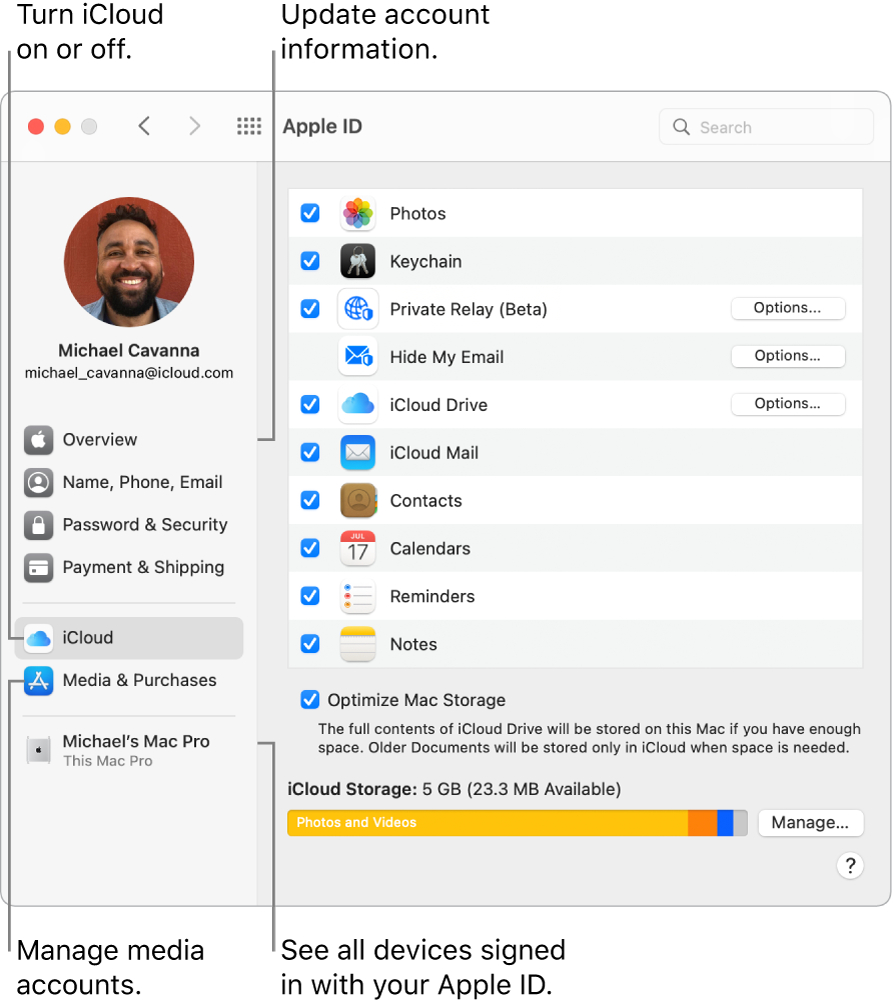Screen dimensions: 894x1008
Task: Click the Keychain icon
Action: click(358, 261)
